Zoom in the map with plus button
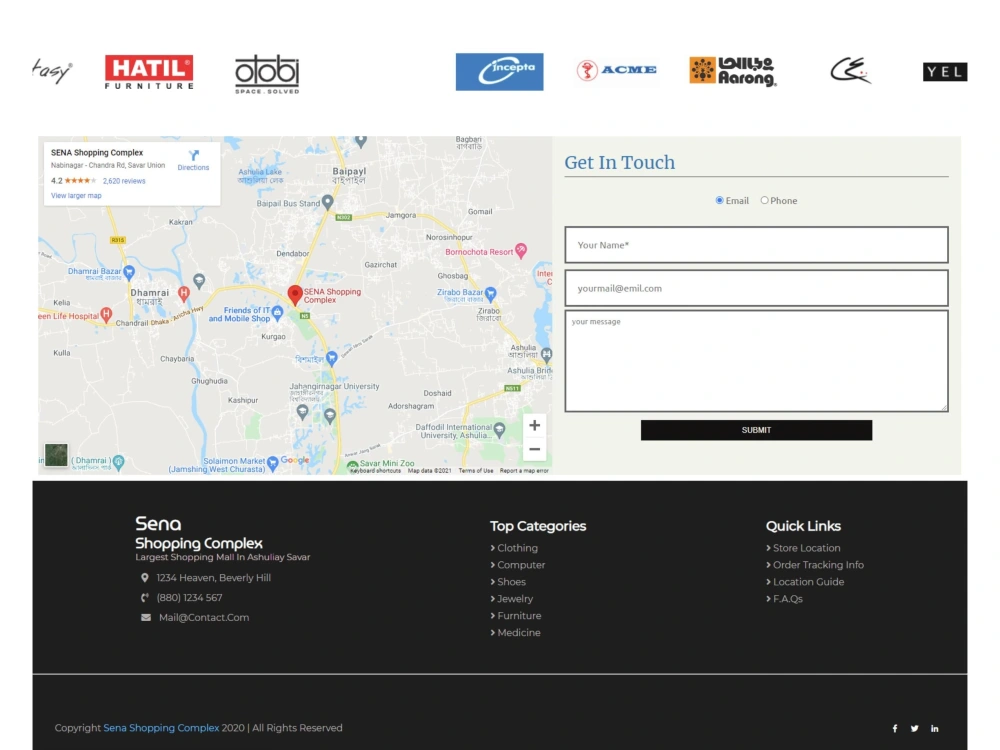Viewport: 1000px width, 750px height. point(534,425)
